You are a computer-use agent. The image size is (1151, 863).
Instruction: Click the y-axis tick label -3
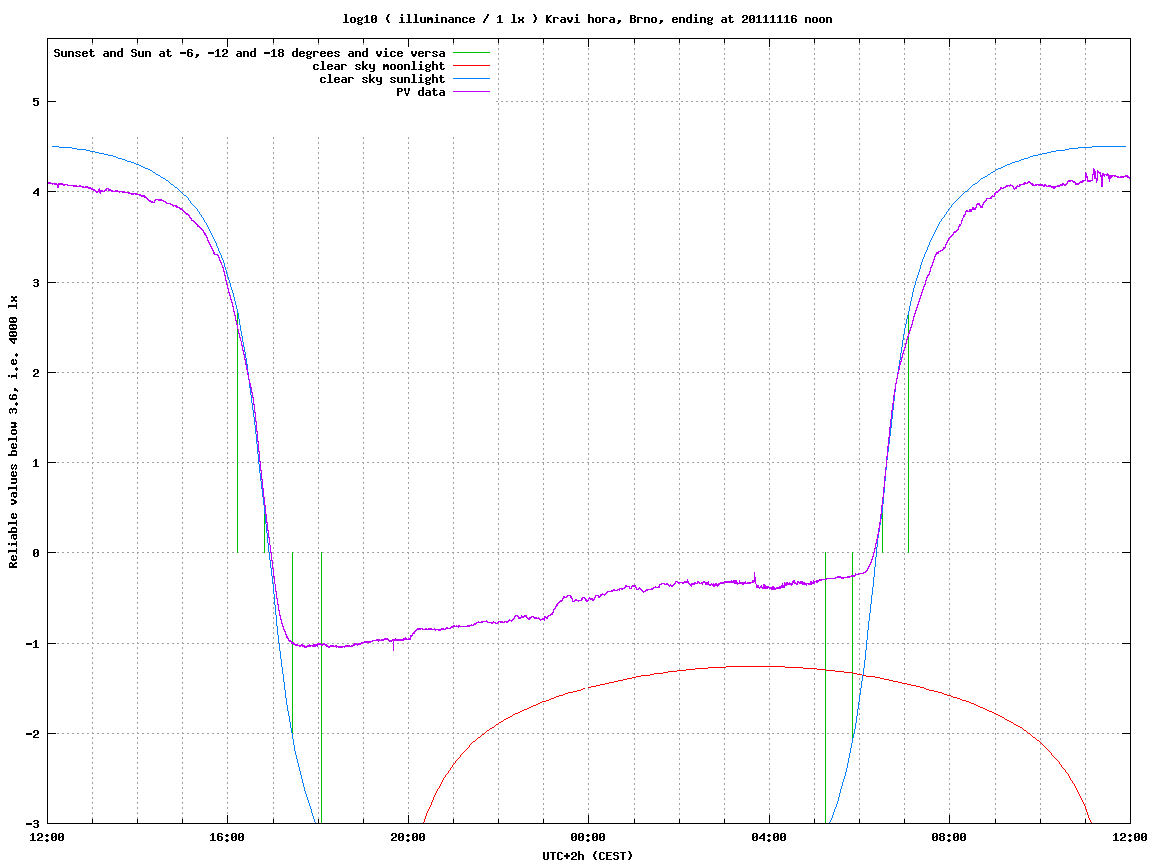[32, 824]
